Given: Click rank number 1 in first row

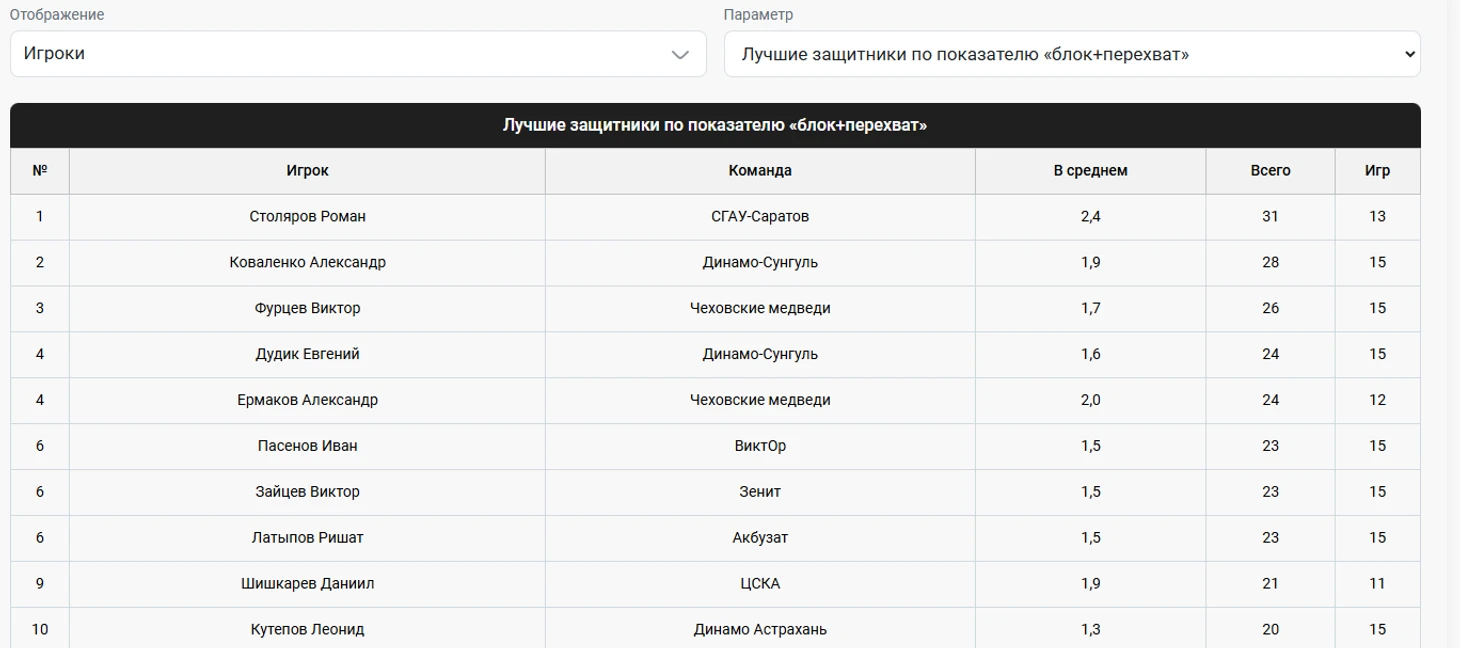Looking at the screenshot, I should (x=40, y=216).
